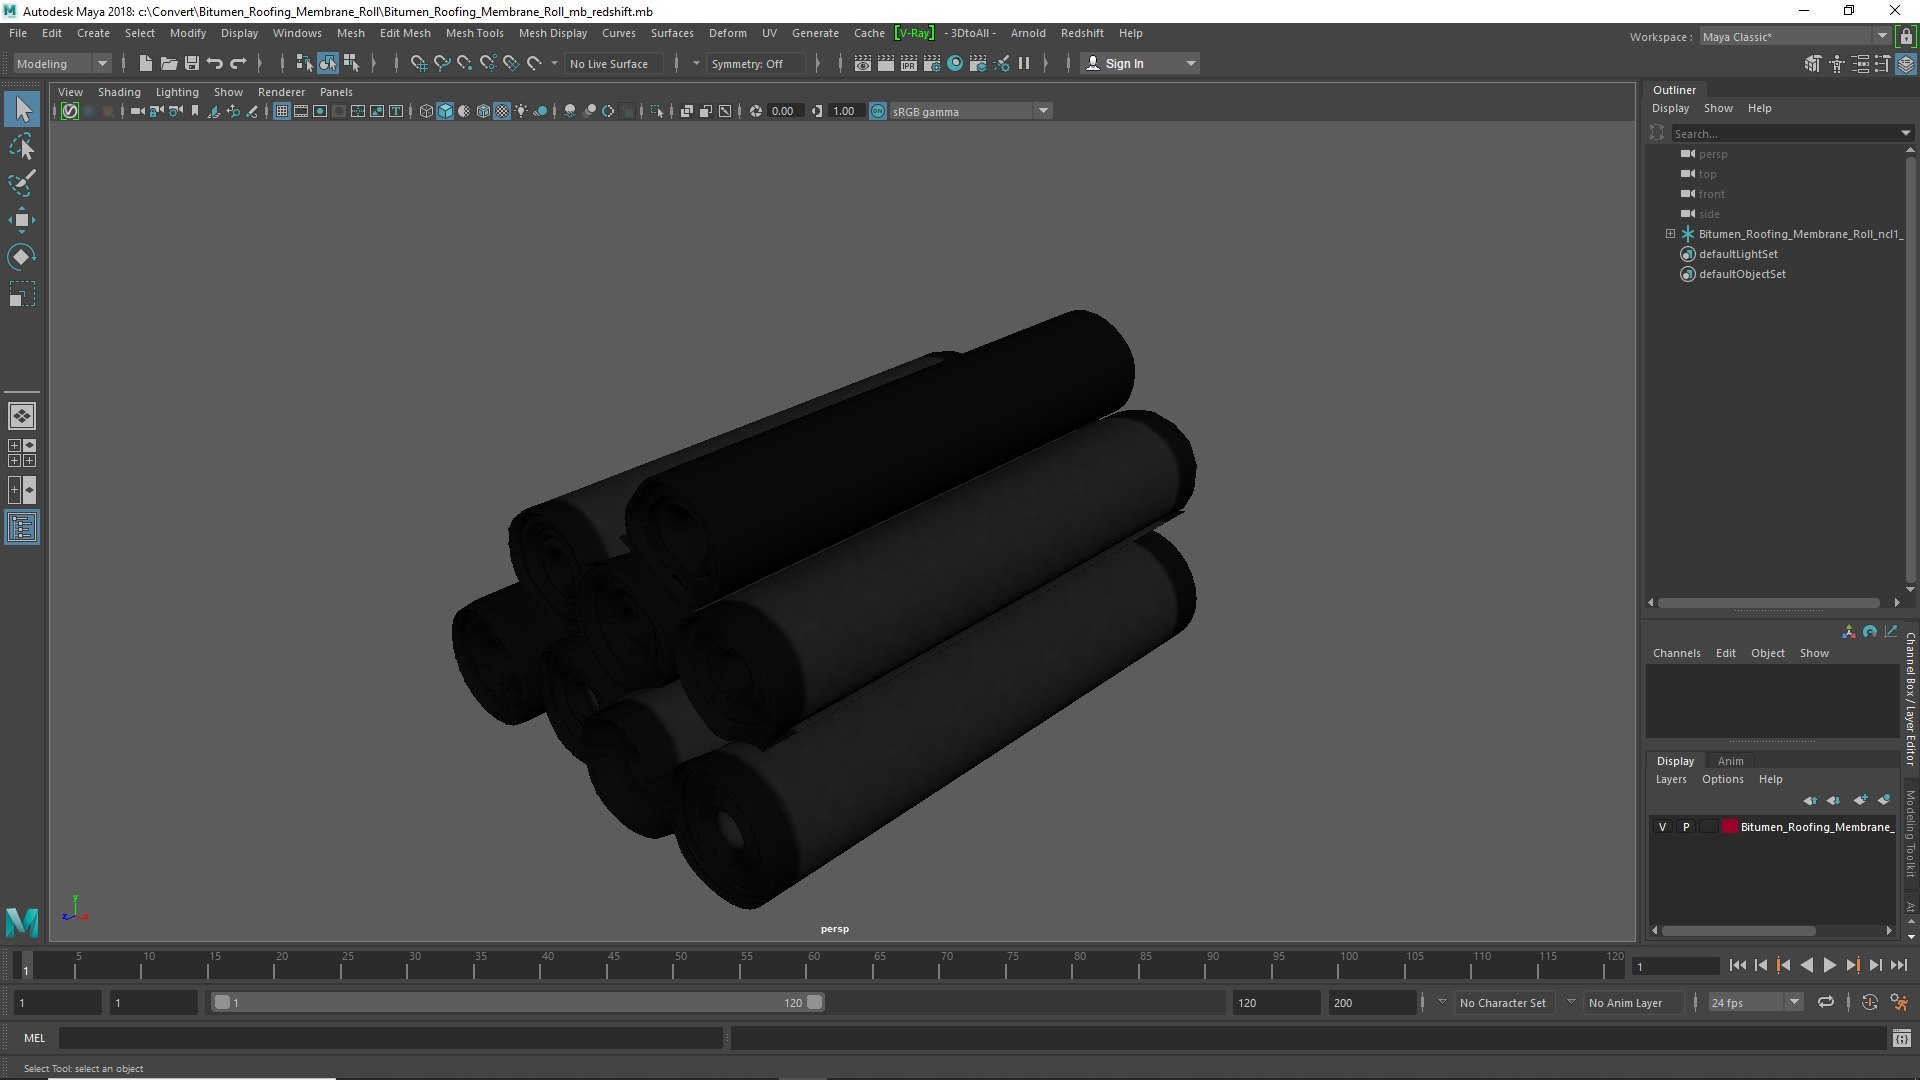Switch to four-view panel layout
Viewport: 1920px width, 1080px height.
22,453
